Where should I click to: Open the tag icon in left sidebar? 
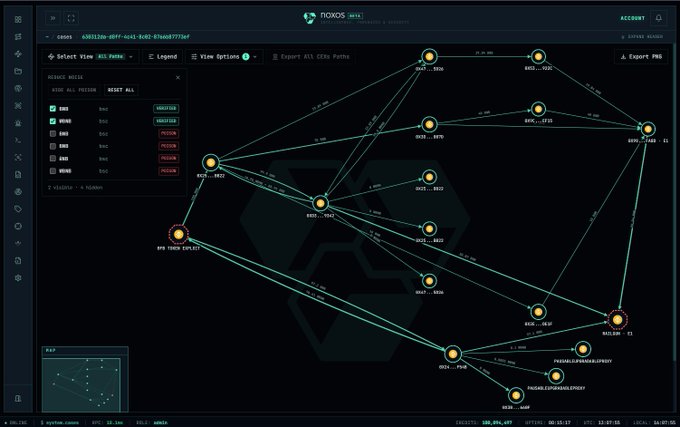(18, 209)
